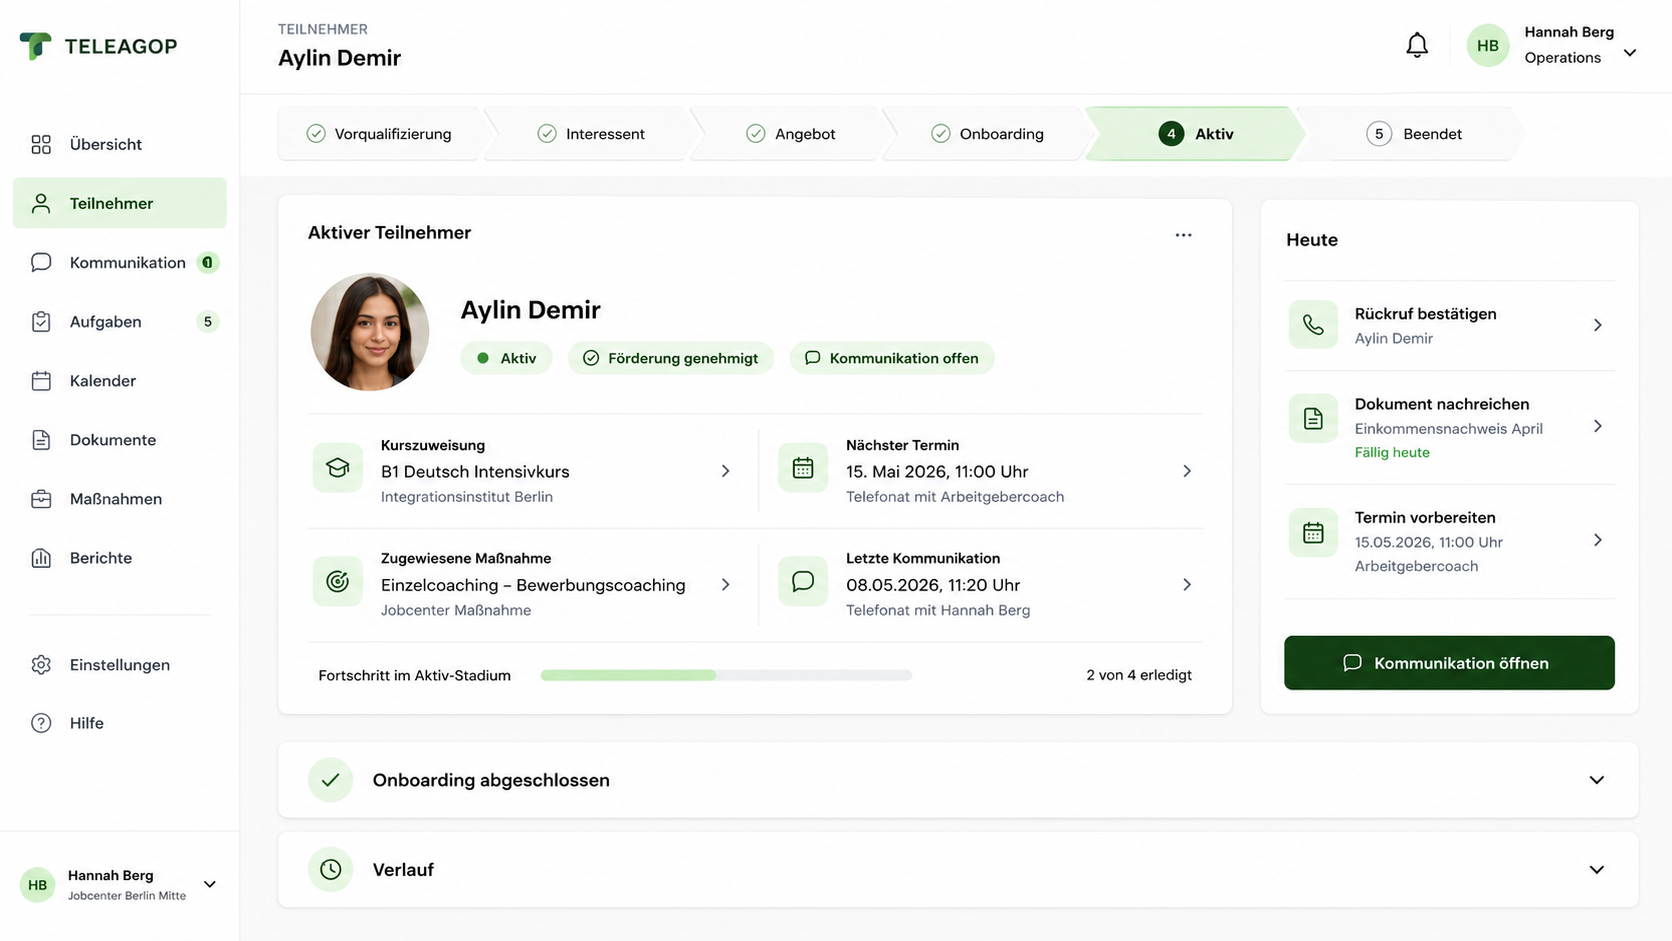Open the Jobcenter Berlin Mitte account dropdown

(x=210, y=884)
